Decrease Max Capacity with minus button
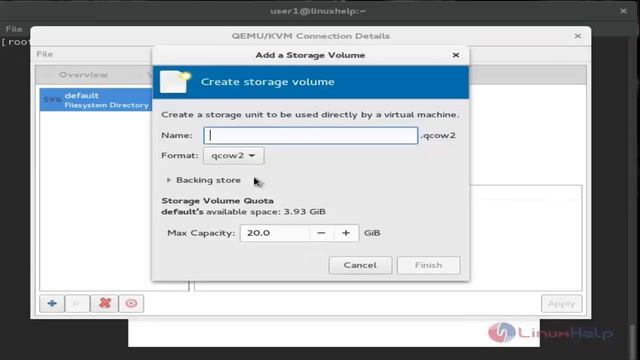 (x=321, y=233)
